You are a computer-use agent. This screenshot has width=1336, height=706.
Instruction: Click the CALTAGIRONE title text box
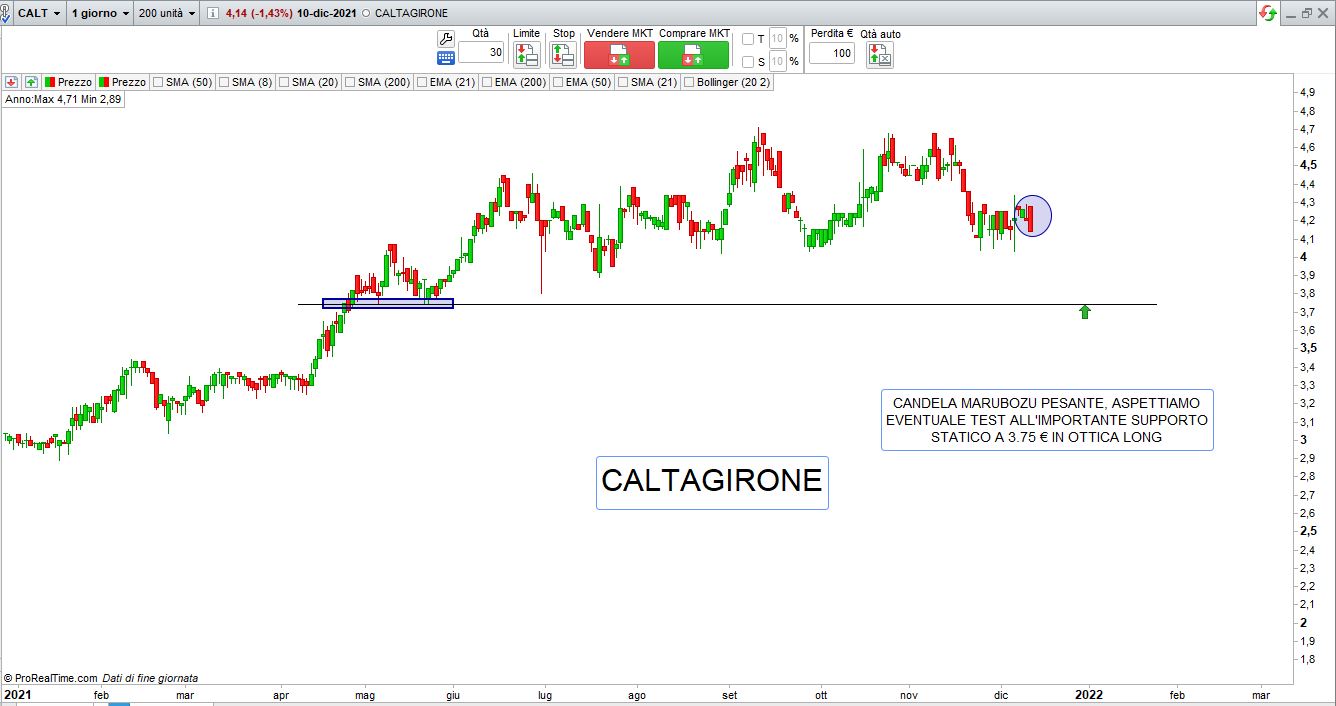click(712, 482)
